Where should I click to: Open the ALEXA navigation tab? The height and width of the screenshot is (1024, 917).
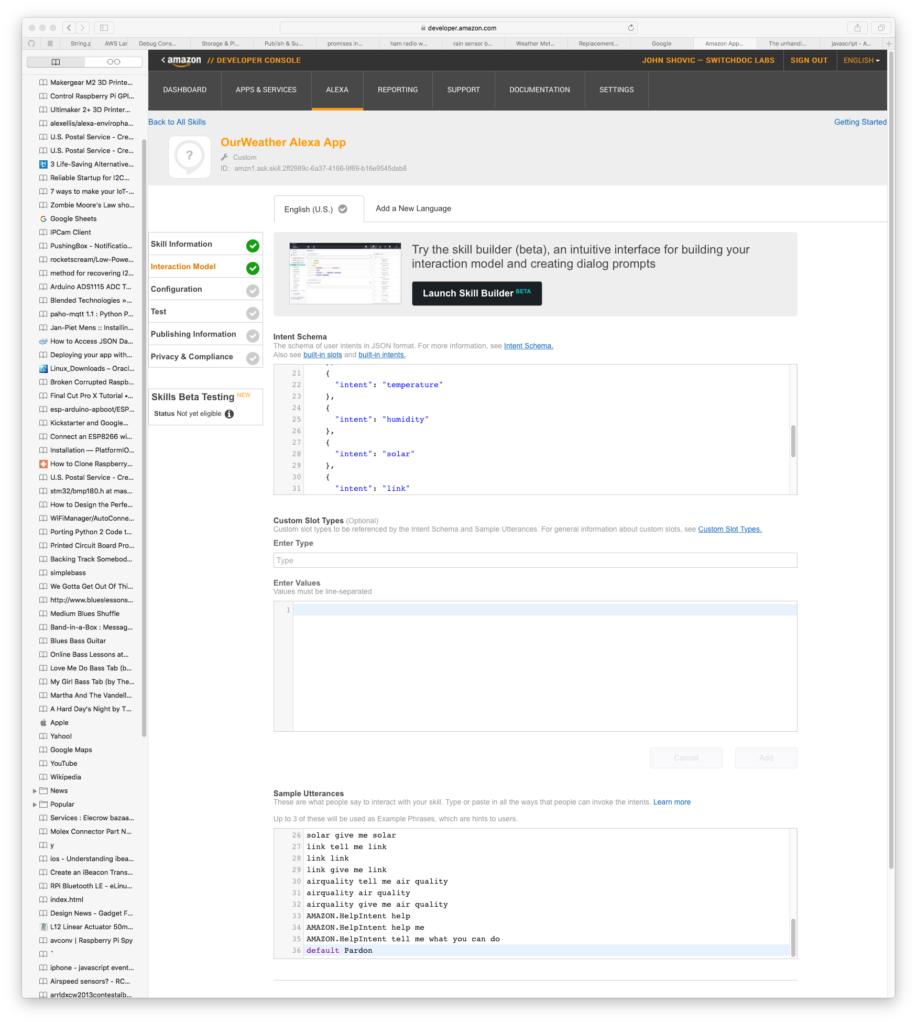[337, 90]
